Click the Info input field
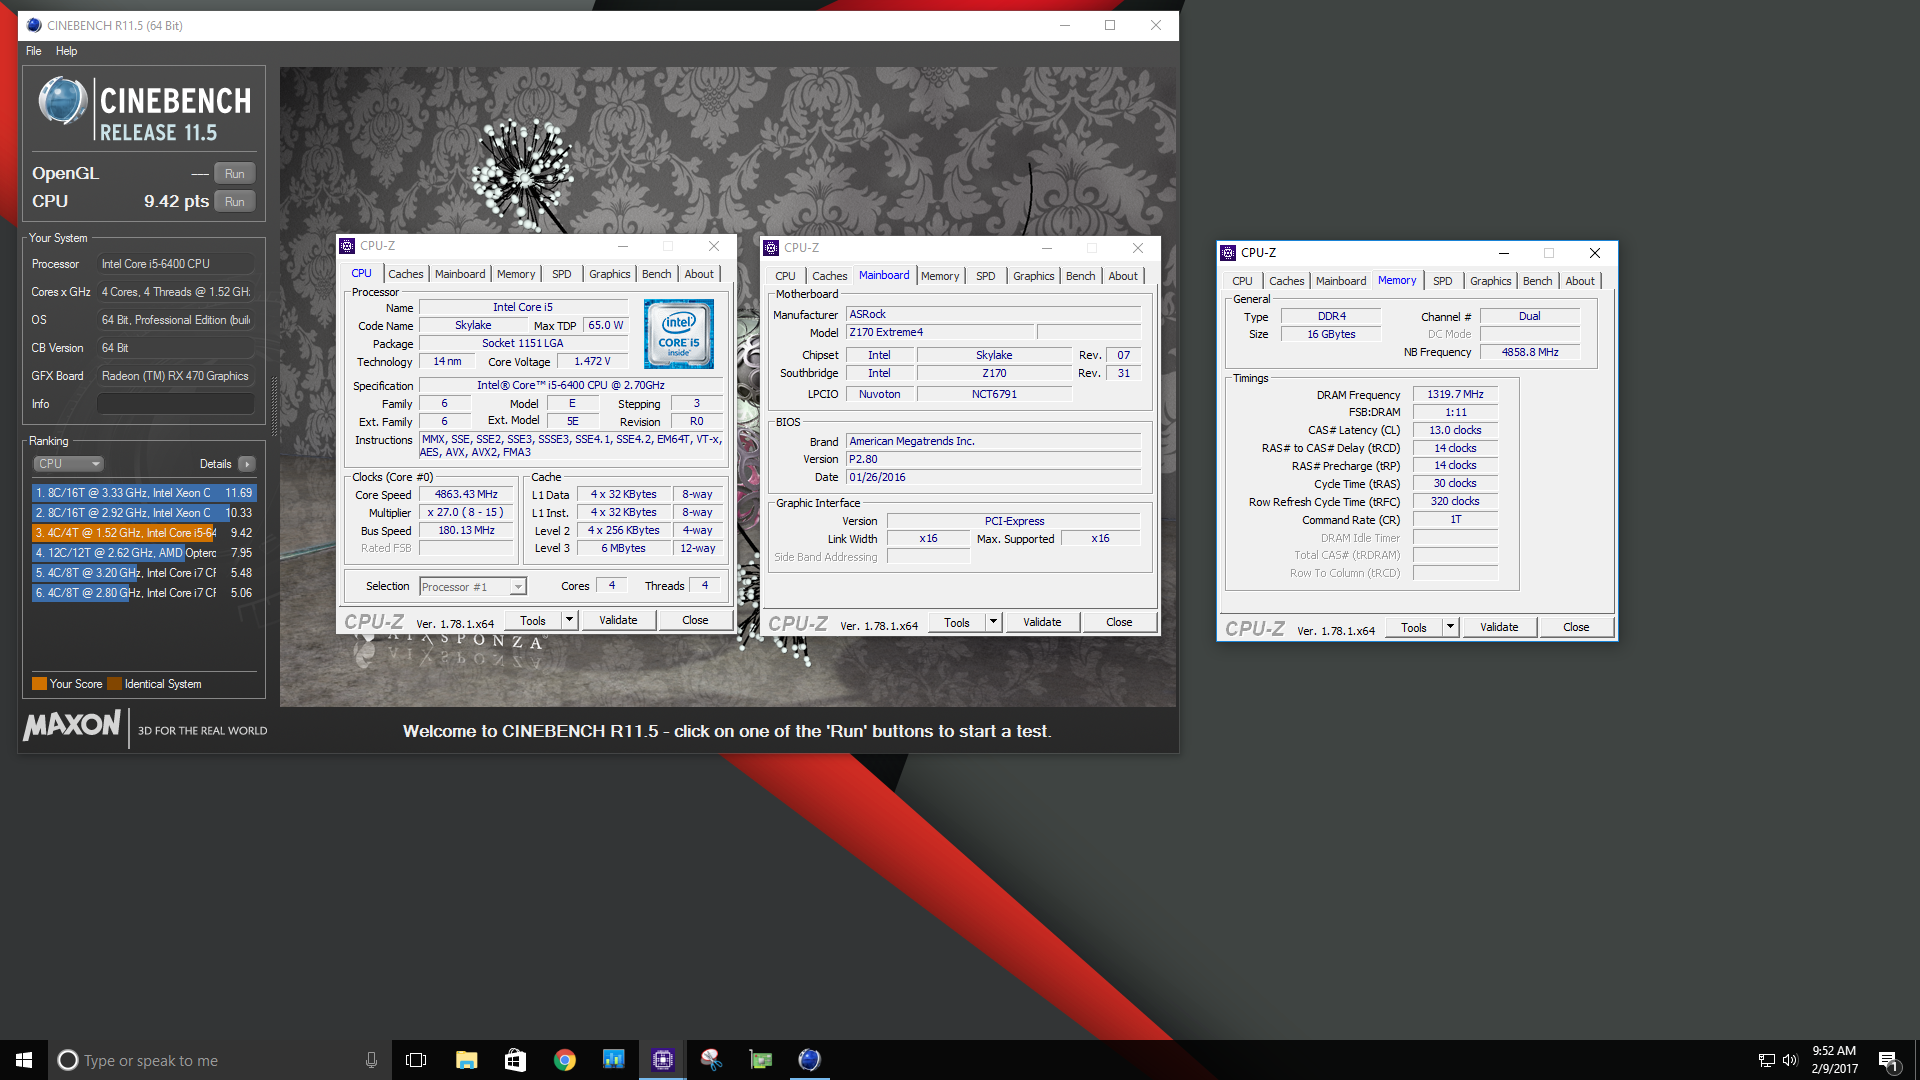The height and width of the screenshot is (1080, 1920). pos(176,404)
